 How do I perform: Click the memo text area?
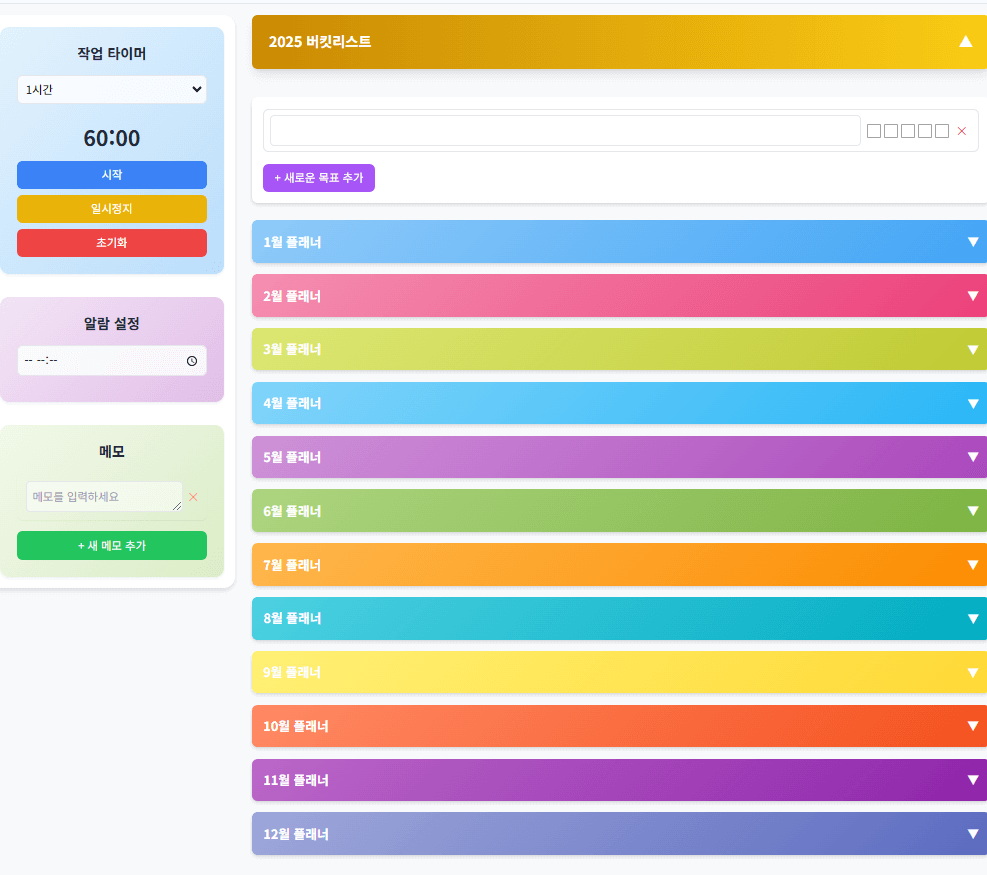(x=104, y=497)
